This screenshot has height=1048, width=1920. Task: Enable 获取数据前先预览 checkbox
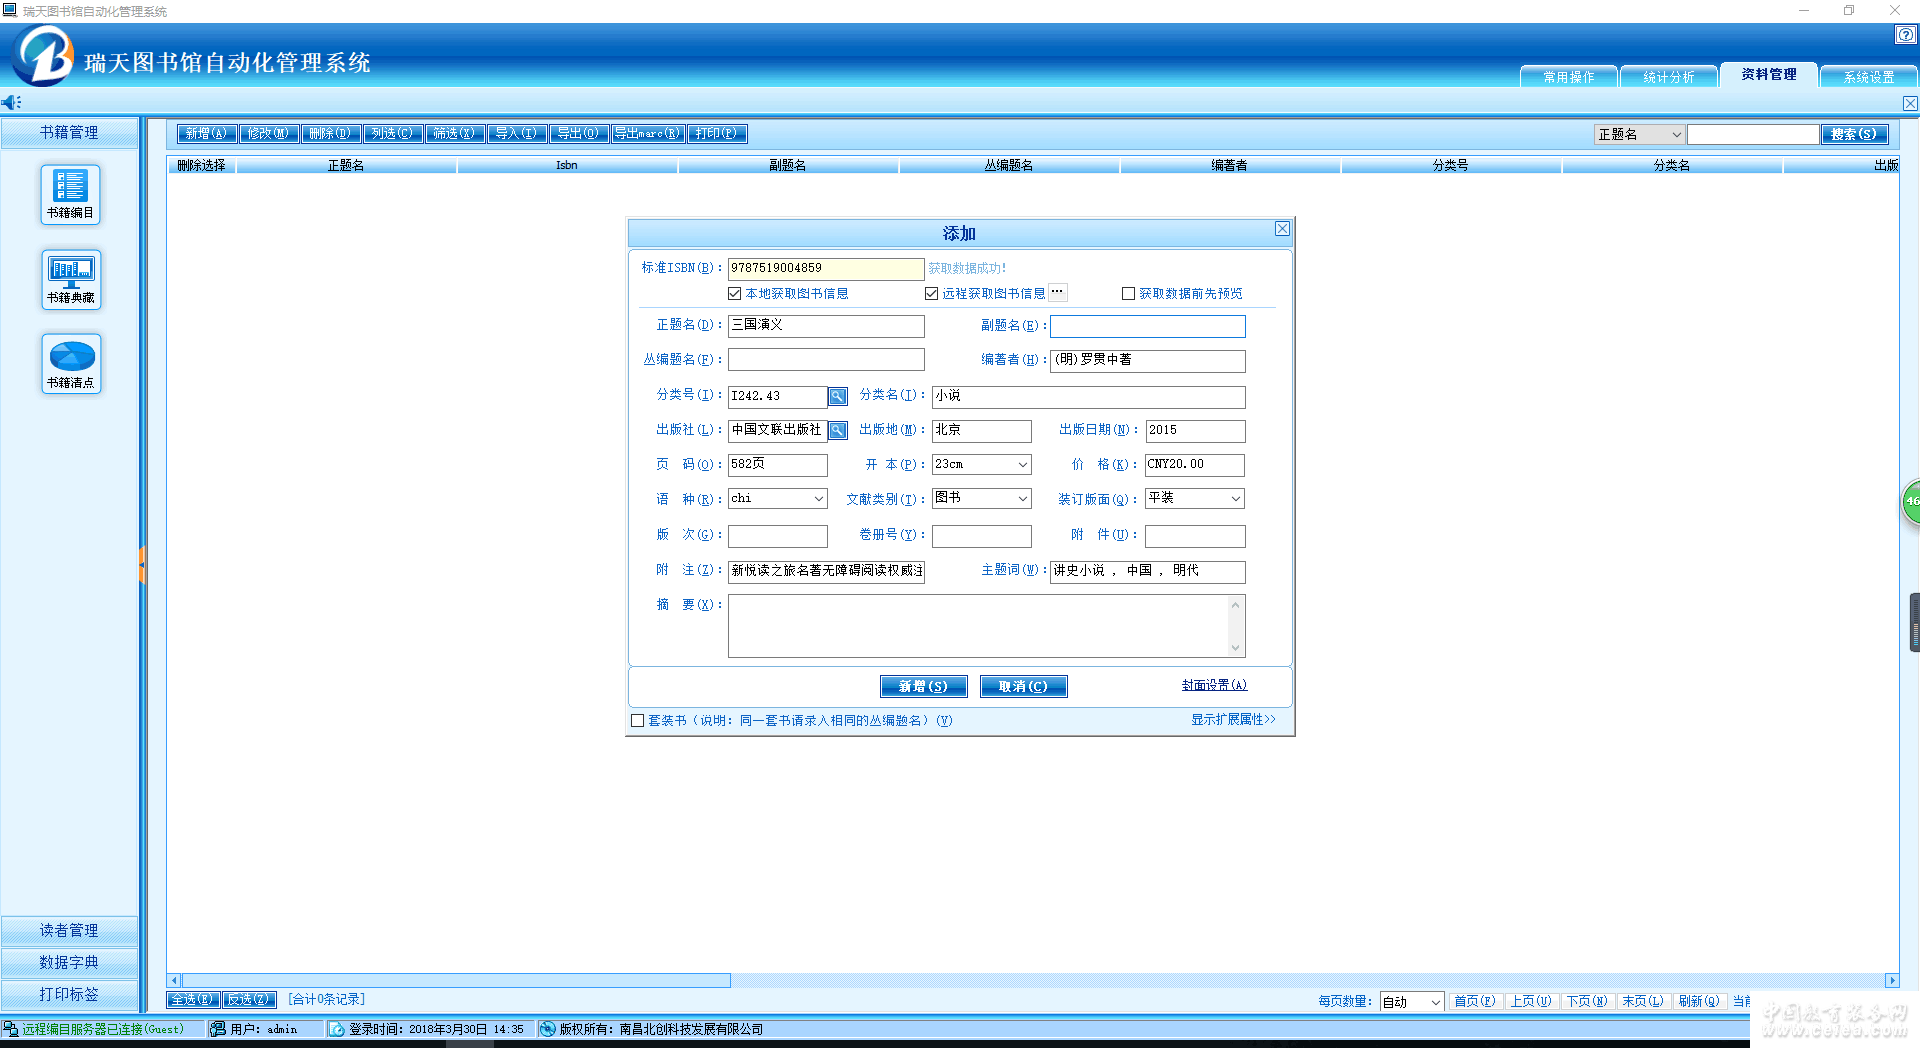[1128, 294]
